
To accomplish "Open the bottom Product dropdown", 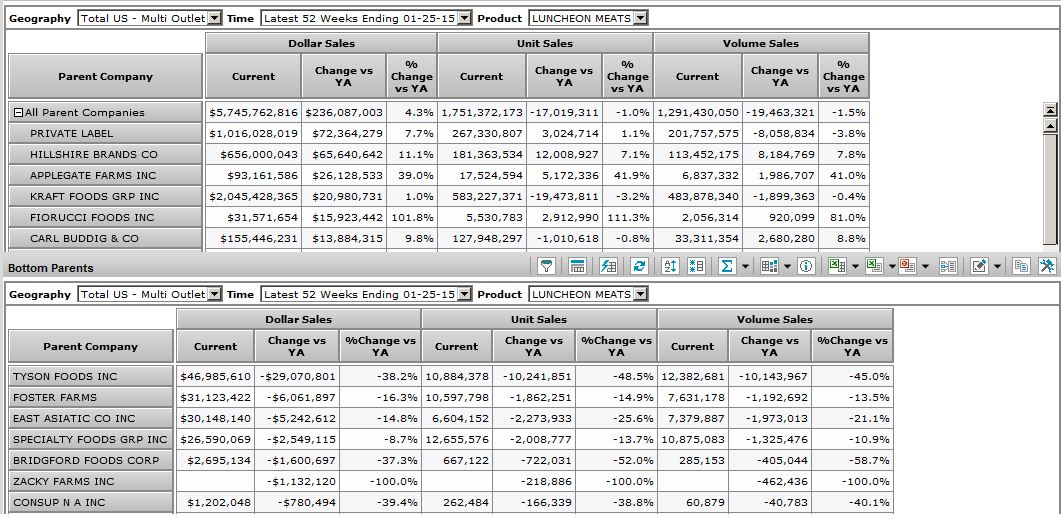I will pos(640,294).
